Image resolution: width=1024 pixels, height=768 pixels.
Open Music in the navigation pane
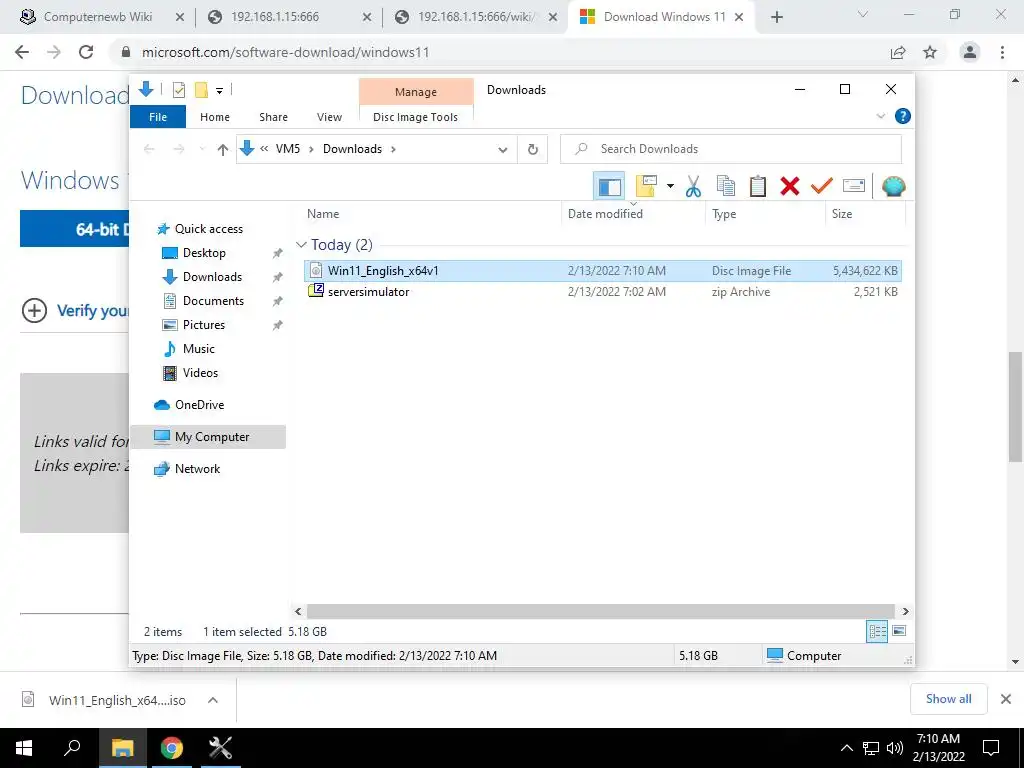tap(199, 349)
